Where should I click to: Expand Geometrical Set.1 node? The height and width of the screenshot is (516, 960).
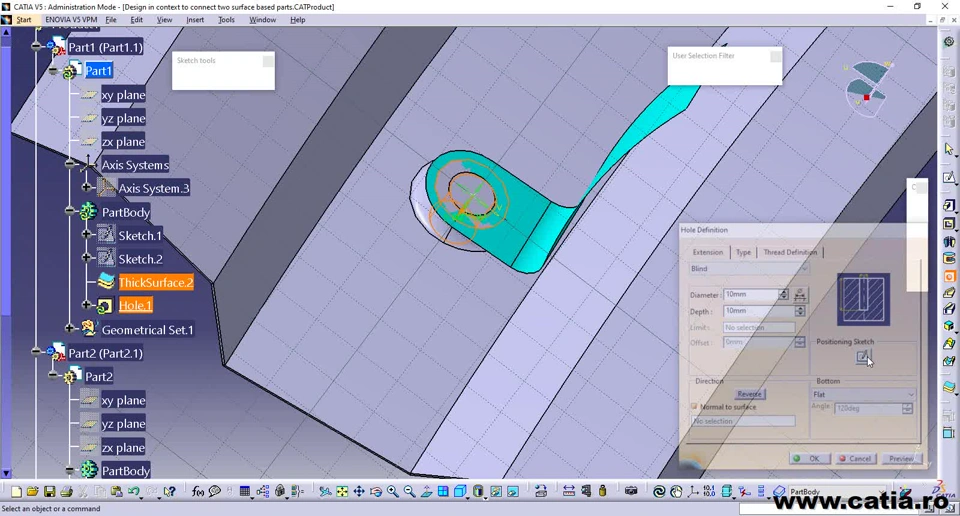[70, 329]
